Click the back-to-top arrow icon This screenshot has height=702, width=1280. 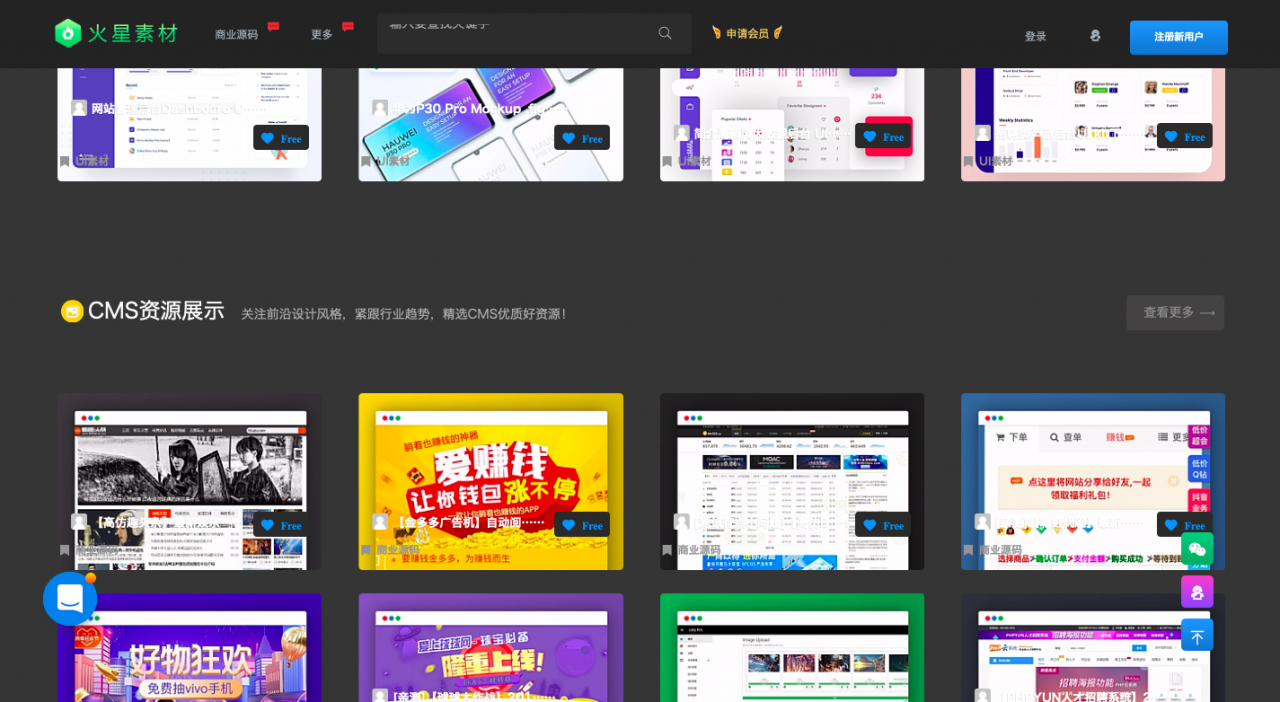[x=1196, y=634]
